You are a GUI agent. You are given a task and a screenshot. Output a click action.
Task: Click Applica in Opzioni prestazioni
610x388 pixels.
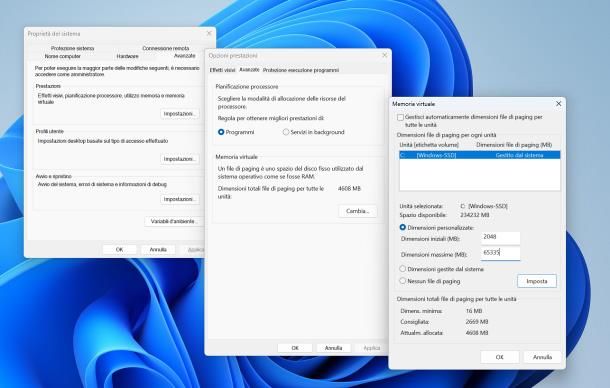371,348
